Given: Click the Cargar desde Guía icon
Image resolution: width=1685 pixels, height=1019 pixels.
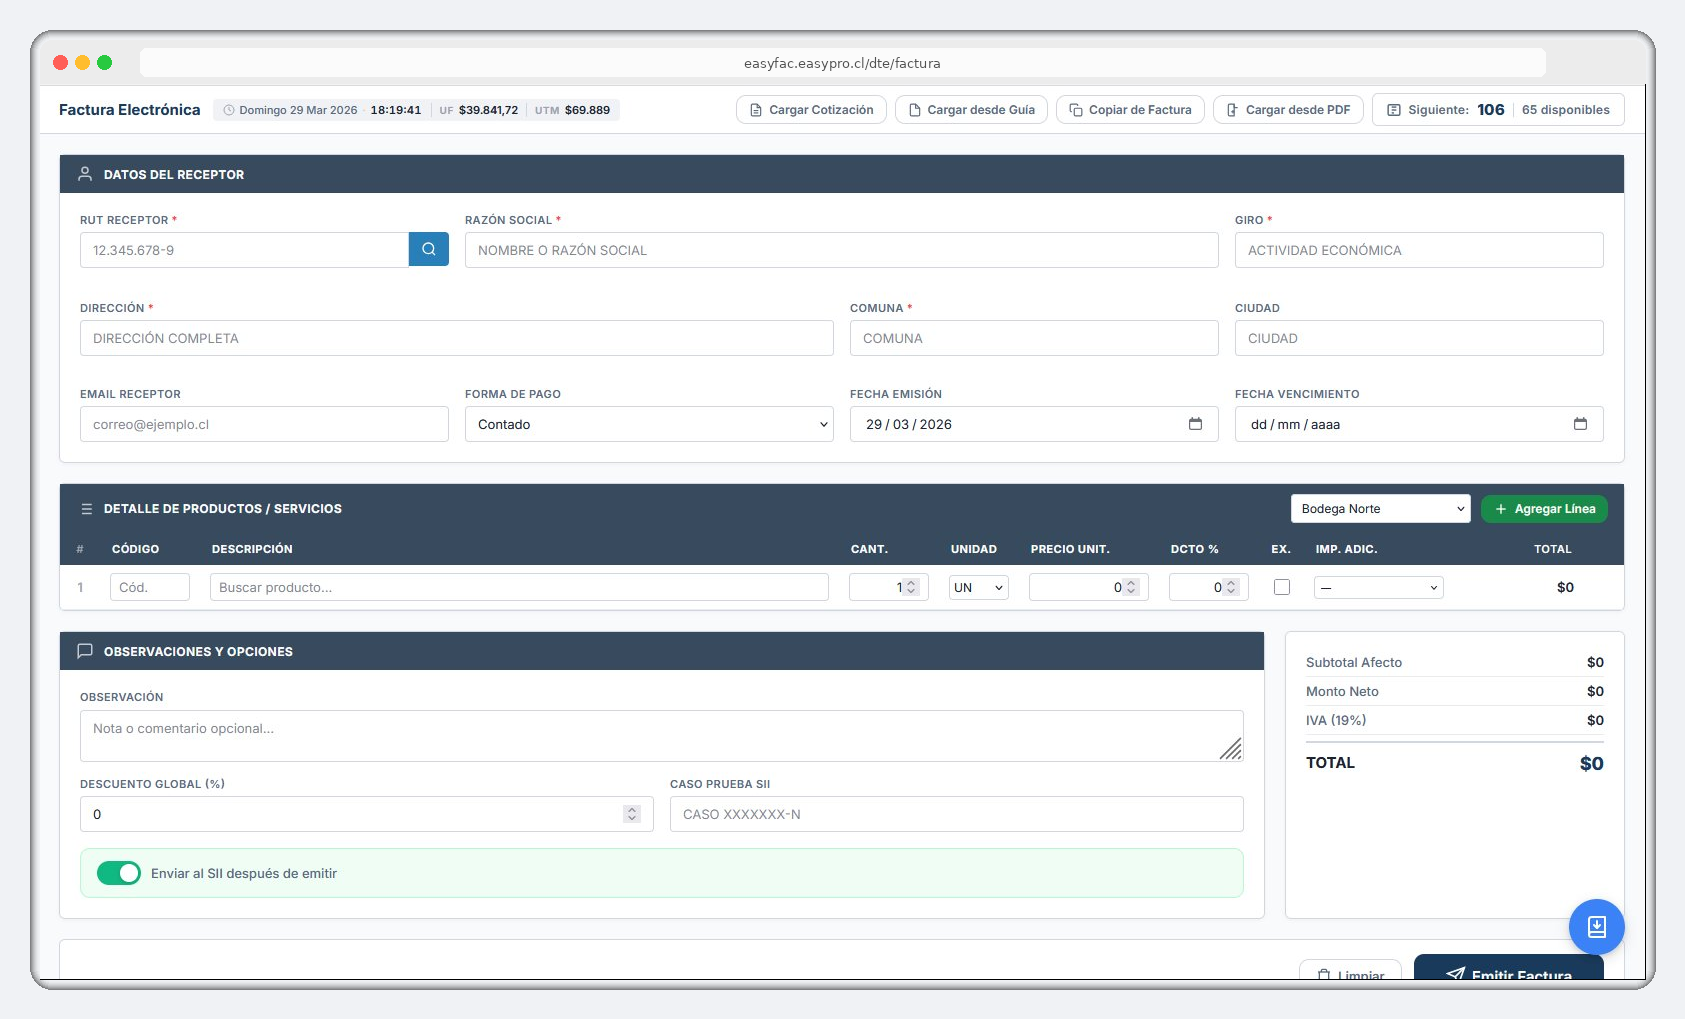Looking at the screenshot, I should [915, 110].
